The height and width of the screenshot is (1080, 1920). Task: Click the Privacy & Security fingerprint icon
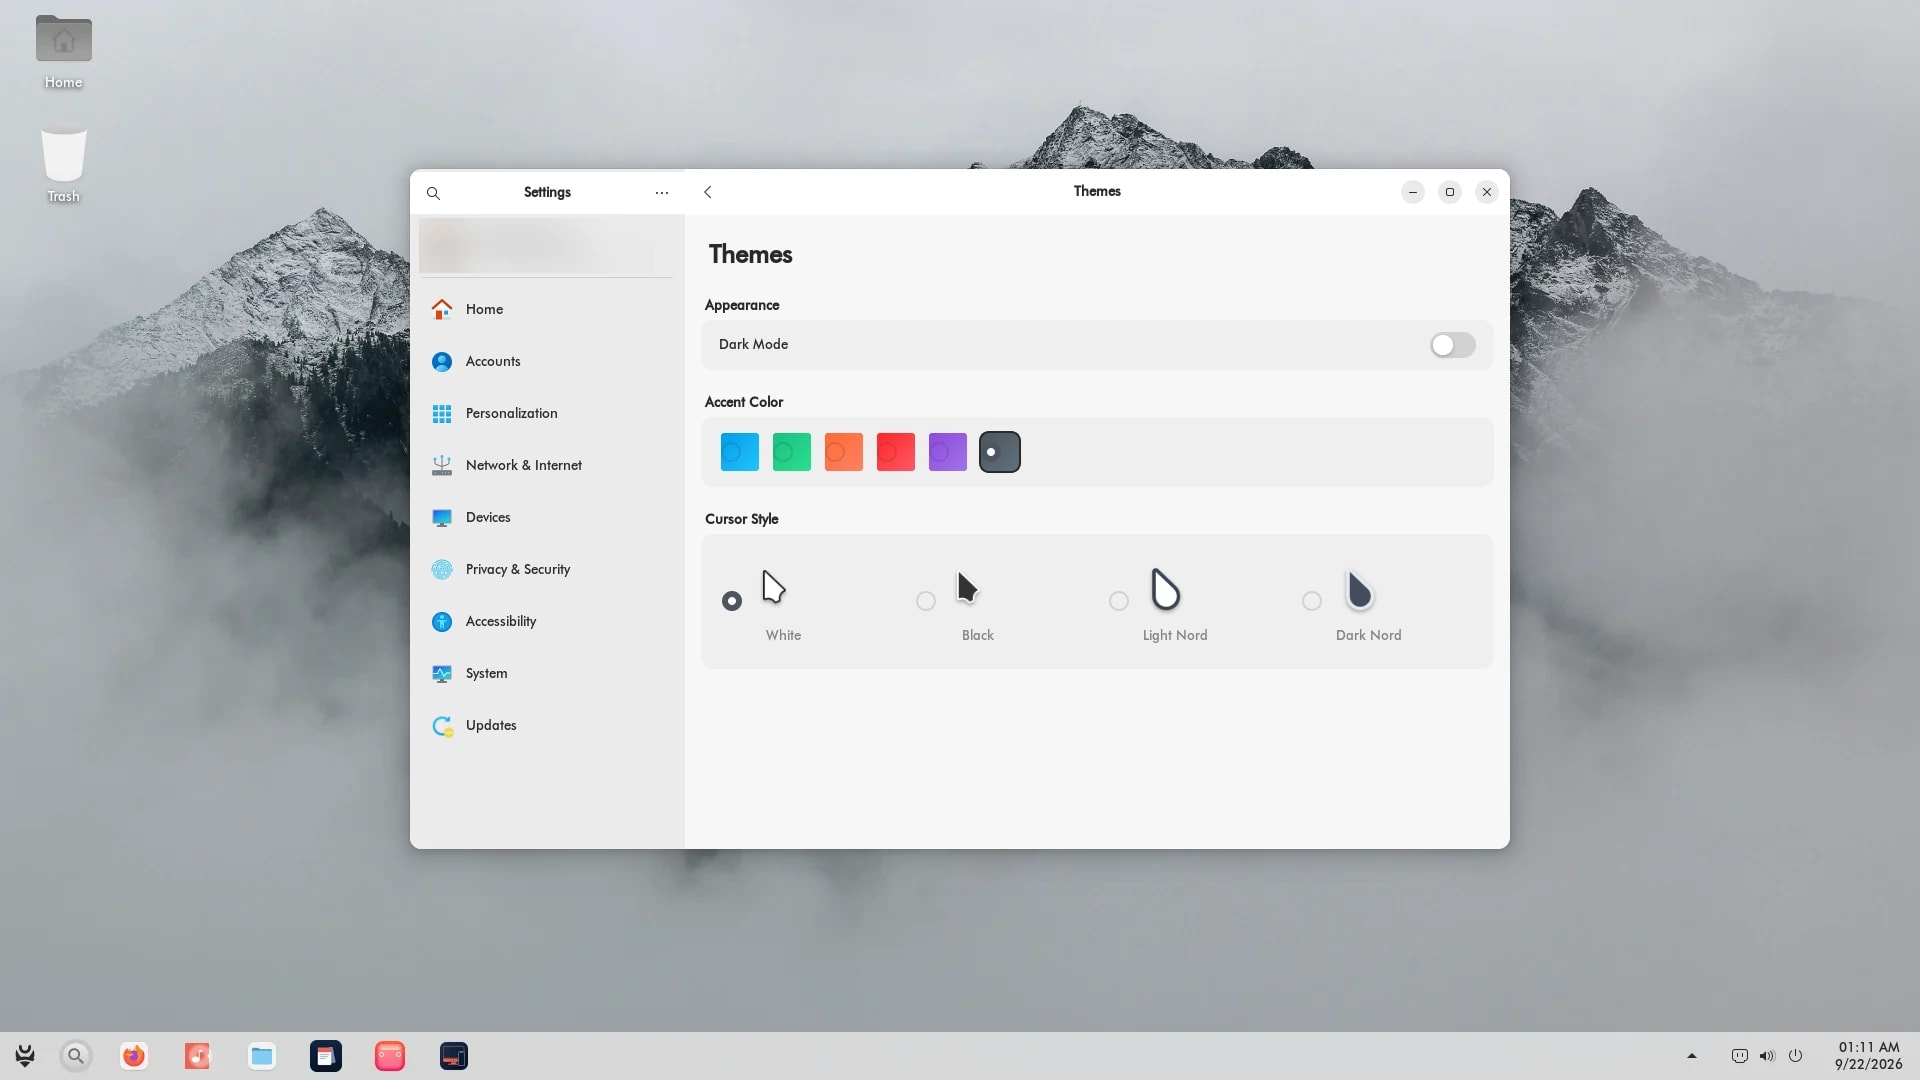tap(442, 569)
